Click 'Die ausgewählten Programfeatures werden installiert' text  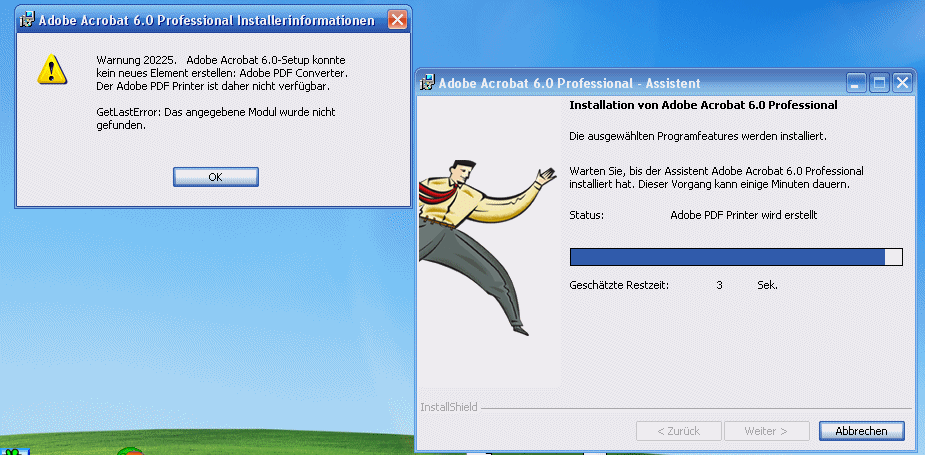[698, 136]
